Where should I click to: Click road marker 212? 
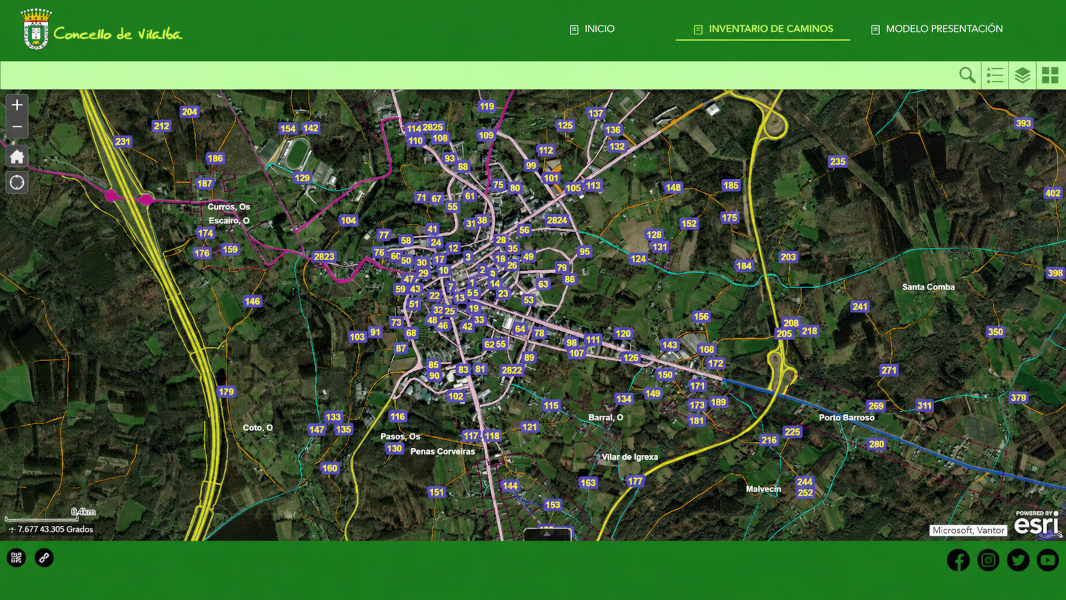point(161,126)
